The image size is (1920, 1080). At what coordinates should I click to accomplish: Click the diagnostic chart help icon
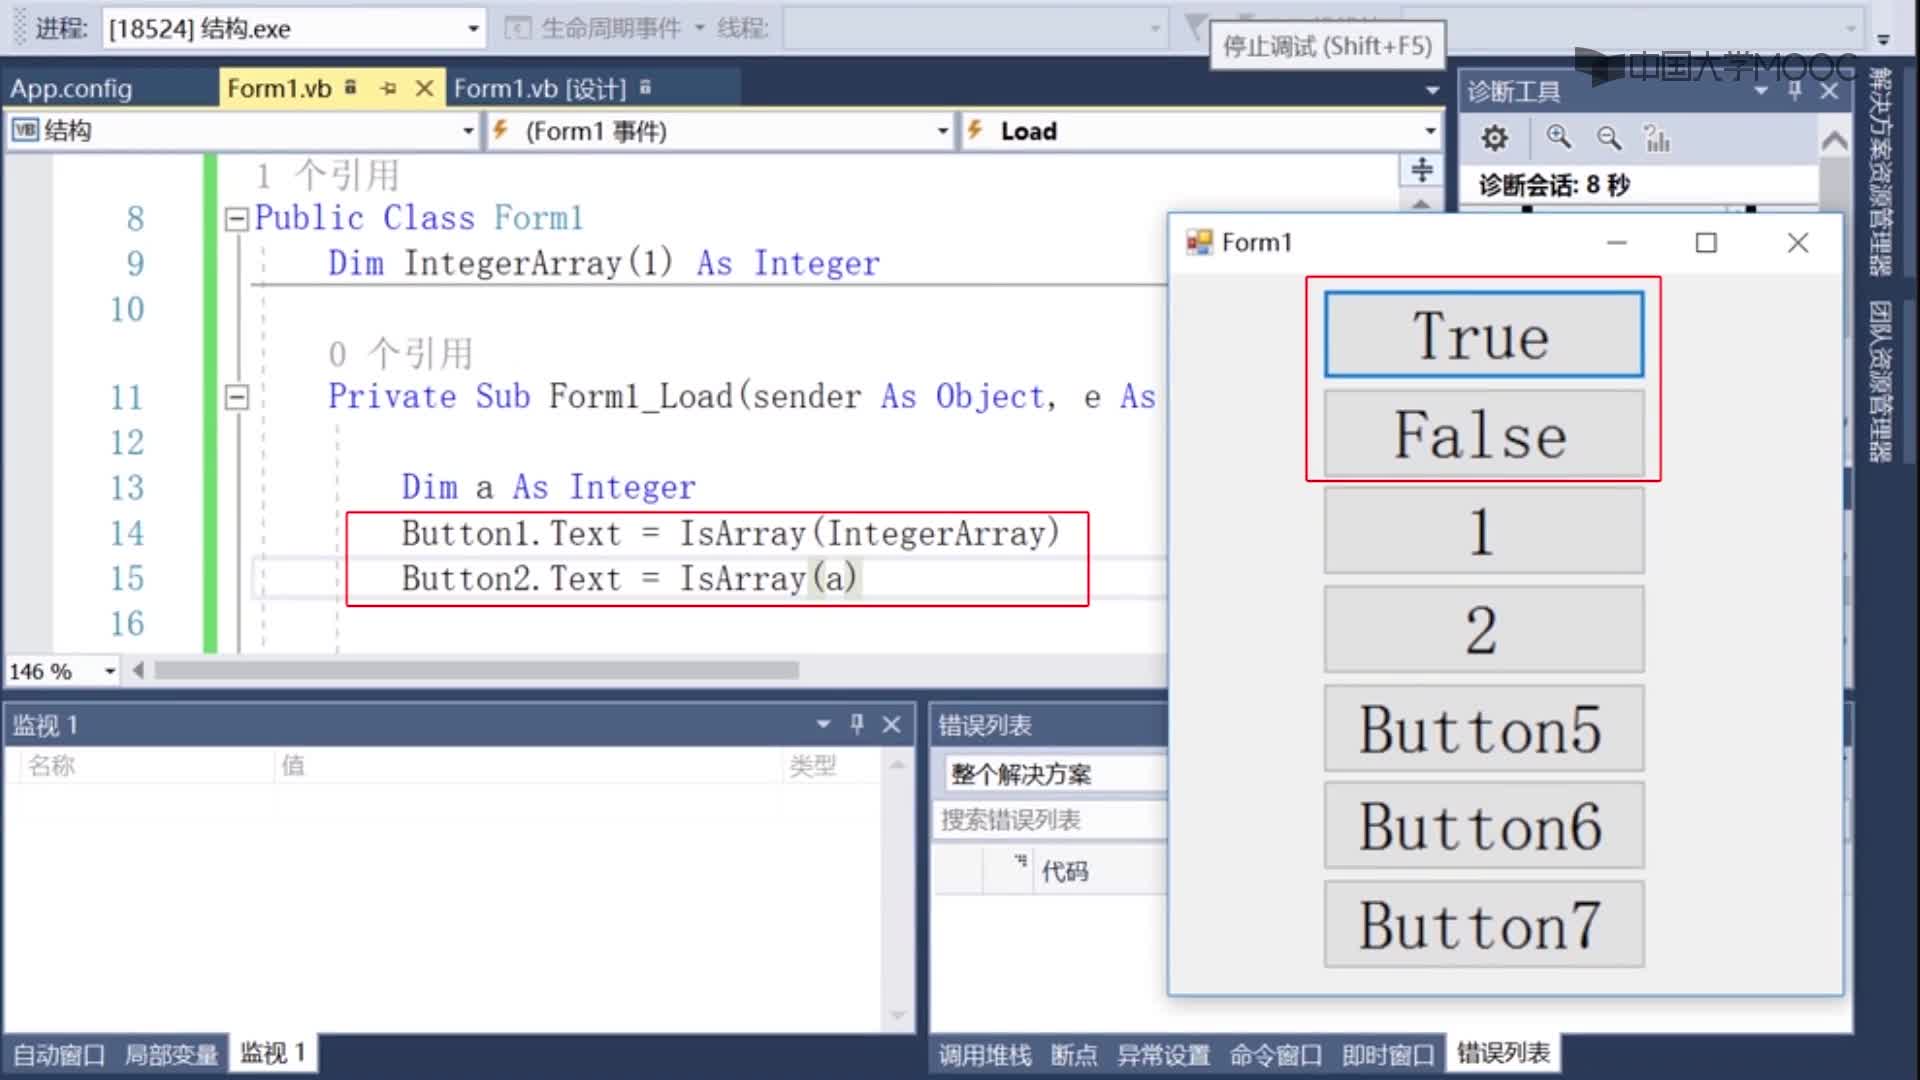(1657, 138)
